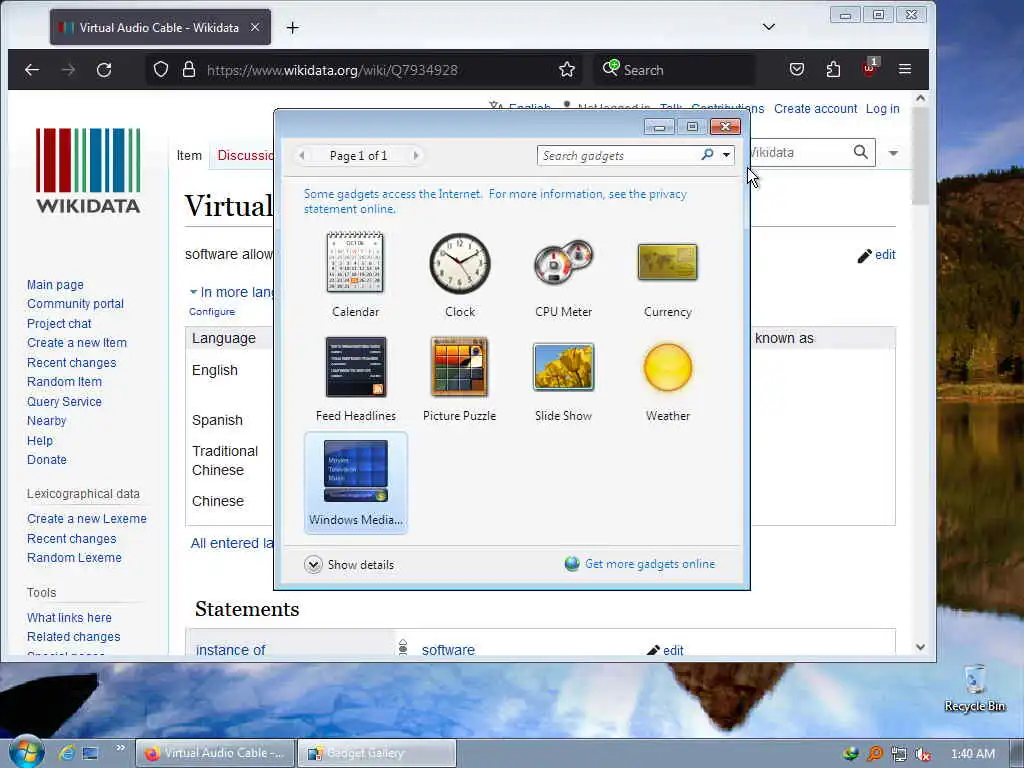Click the tracking protection shield icon
1024x768 pixels.
(x=161, y=69)
